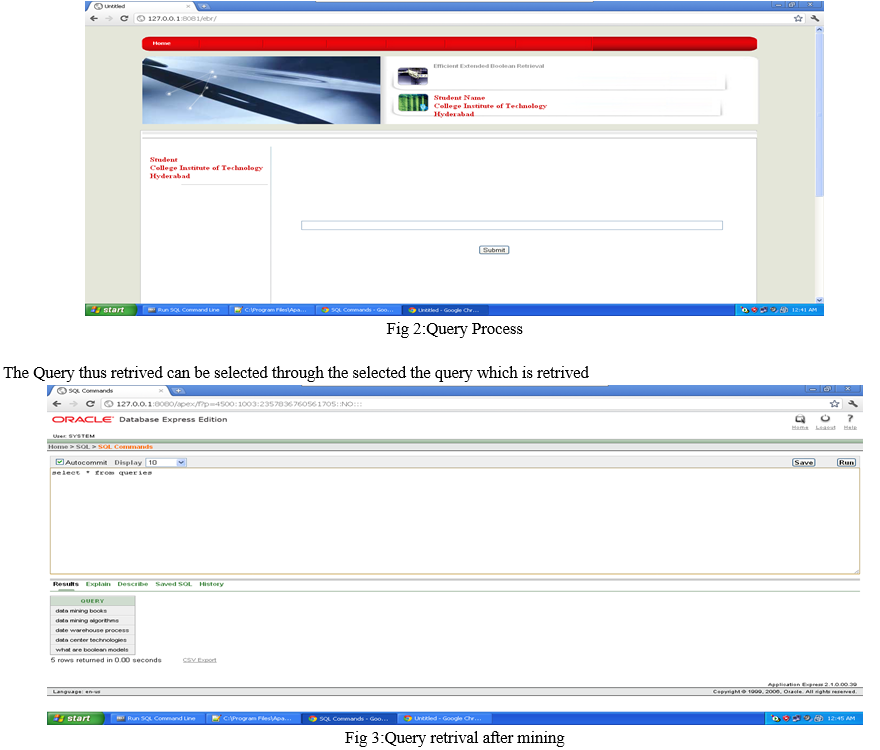Click the vertical scrollbar of the ebr page

point(819,112)
